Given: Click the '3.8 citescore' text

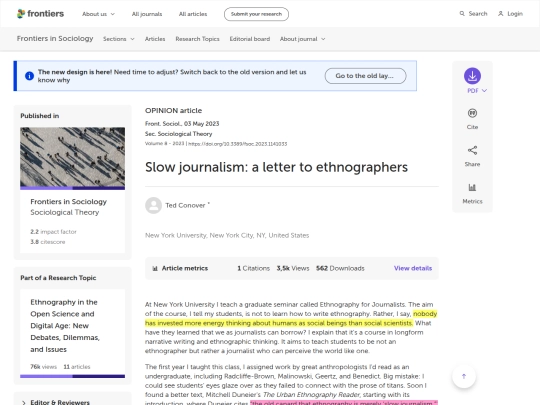Looking at the screenshot, I should point(48,242).
